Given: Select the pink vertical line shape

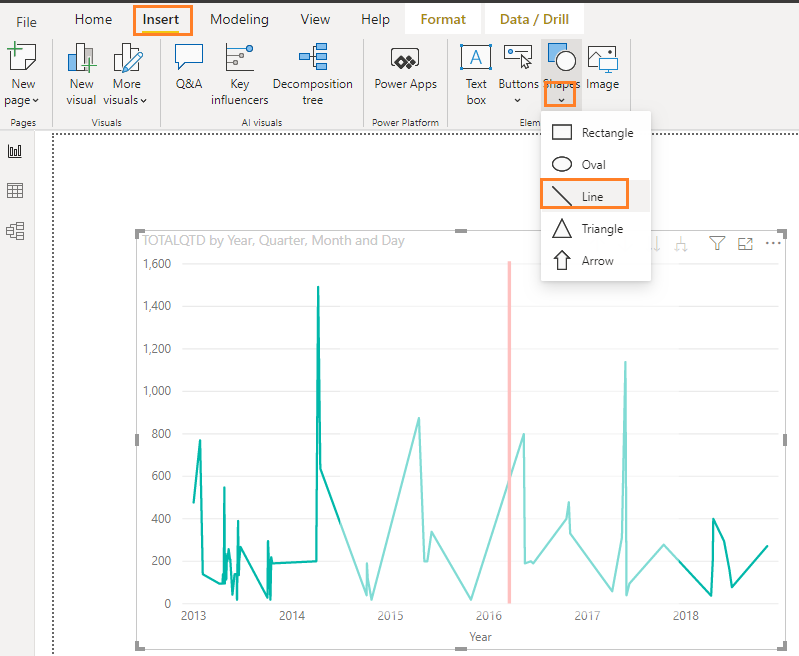Looking at the screenshot, I should (x=509, y=432).
